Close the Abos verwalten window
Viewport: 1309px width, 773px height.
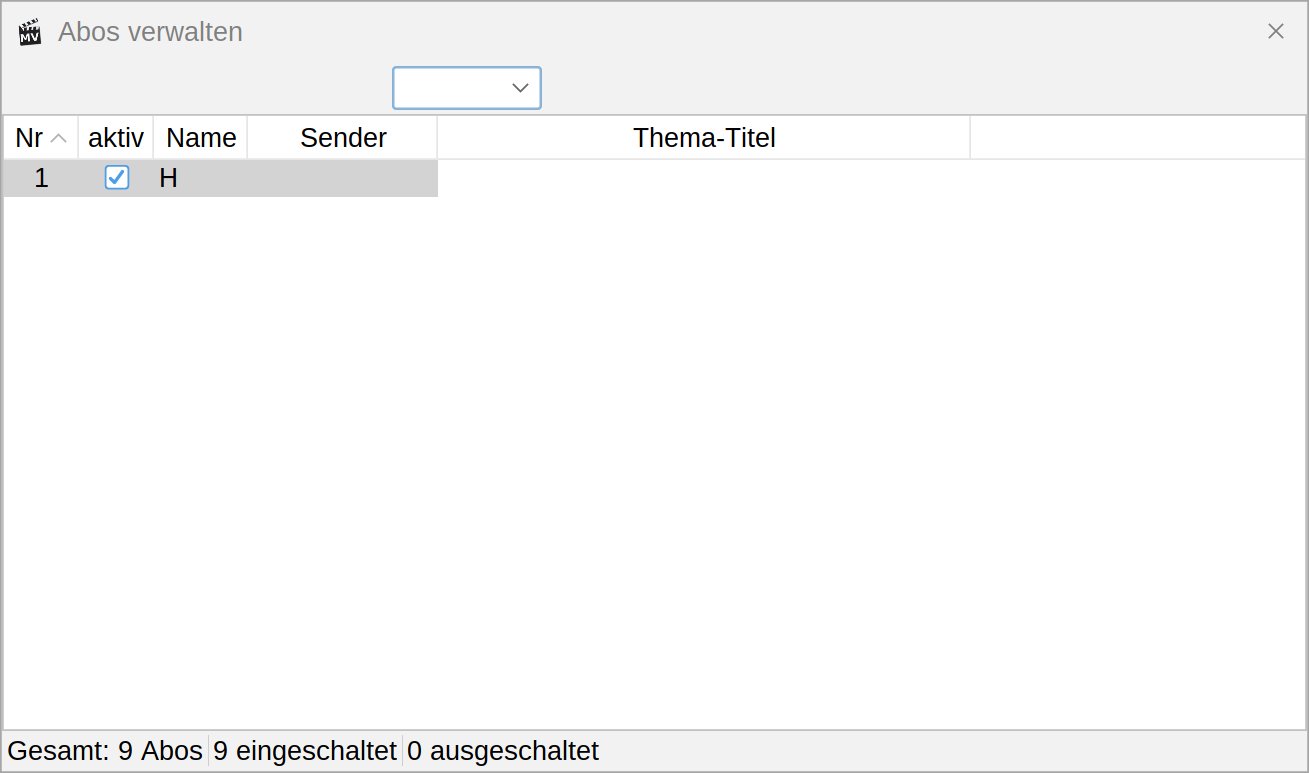[x=1276, y=31]
